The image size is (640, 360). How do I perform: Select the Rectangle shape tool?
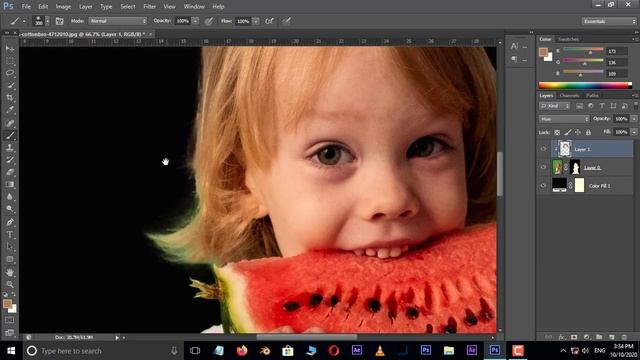(x=10, y=259)
